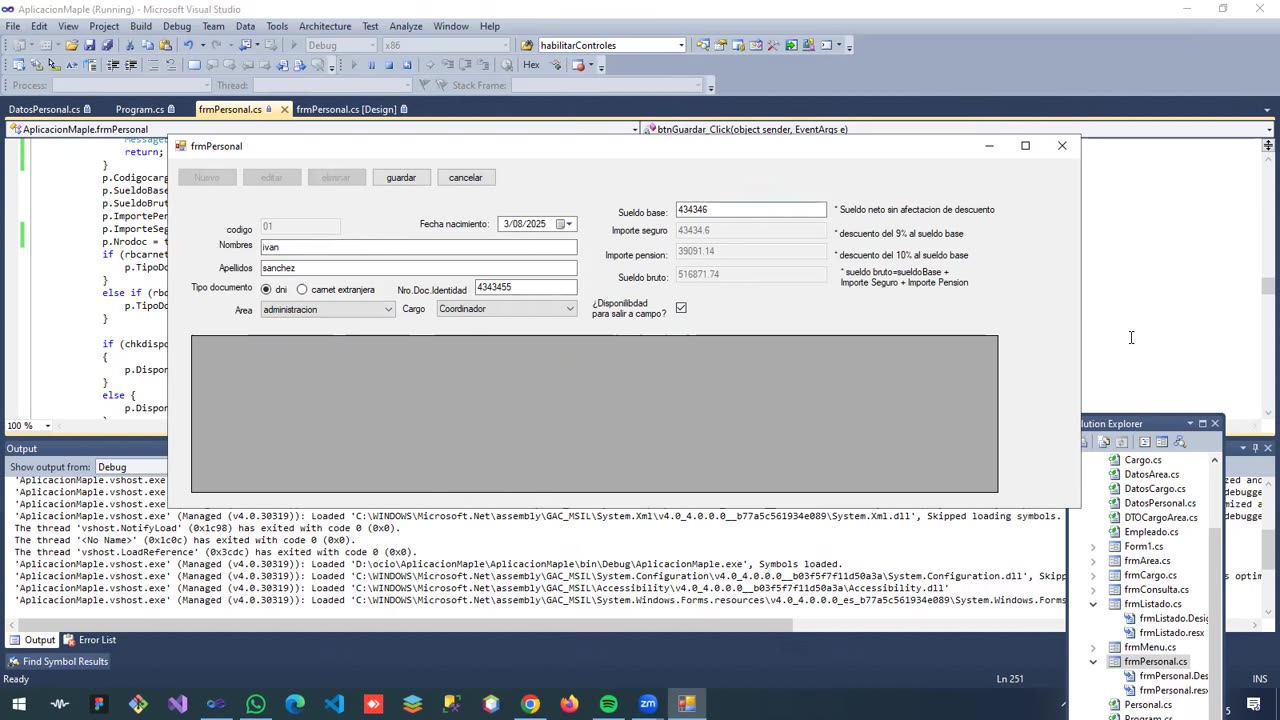Click the Apellidos text field

click(x=419, y=268)
